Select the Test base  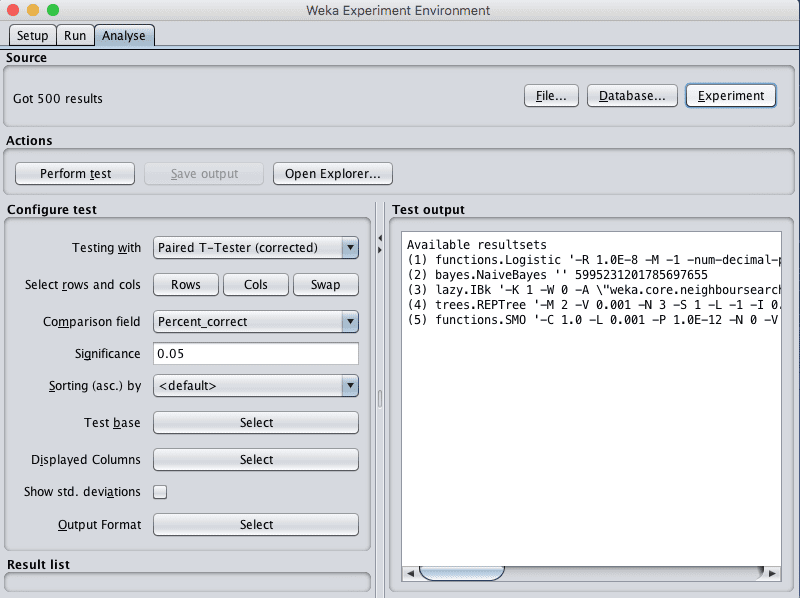click(256, 423)
